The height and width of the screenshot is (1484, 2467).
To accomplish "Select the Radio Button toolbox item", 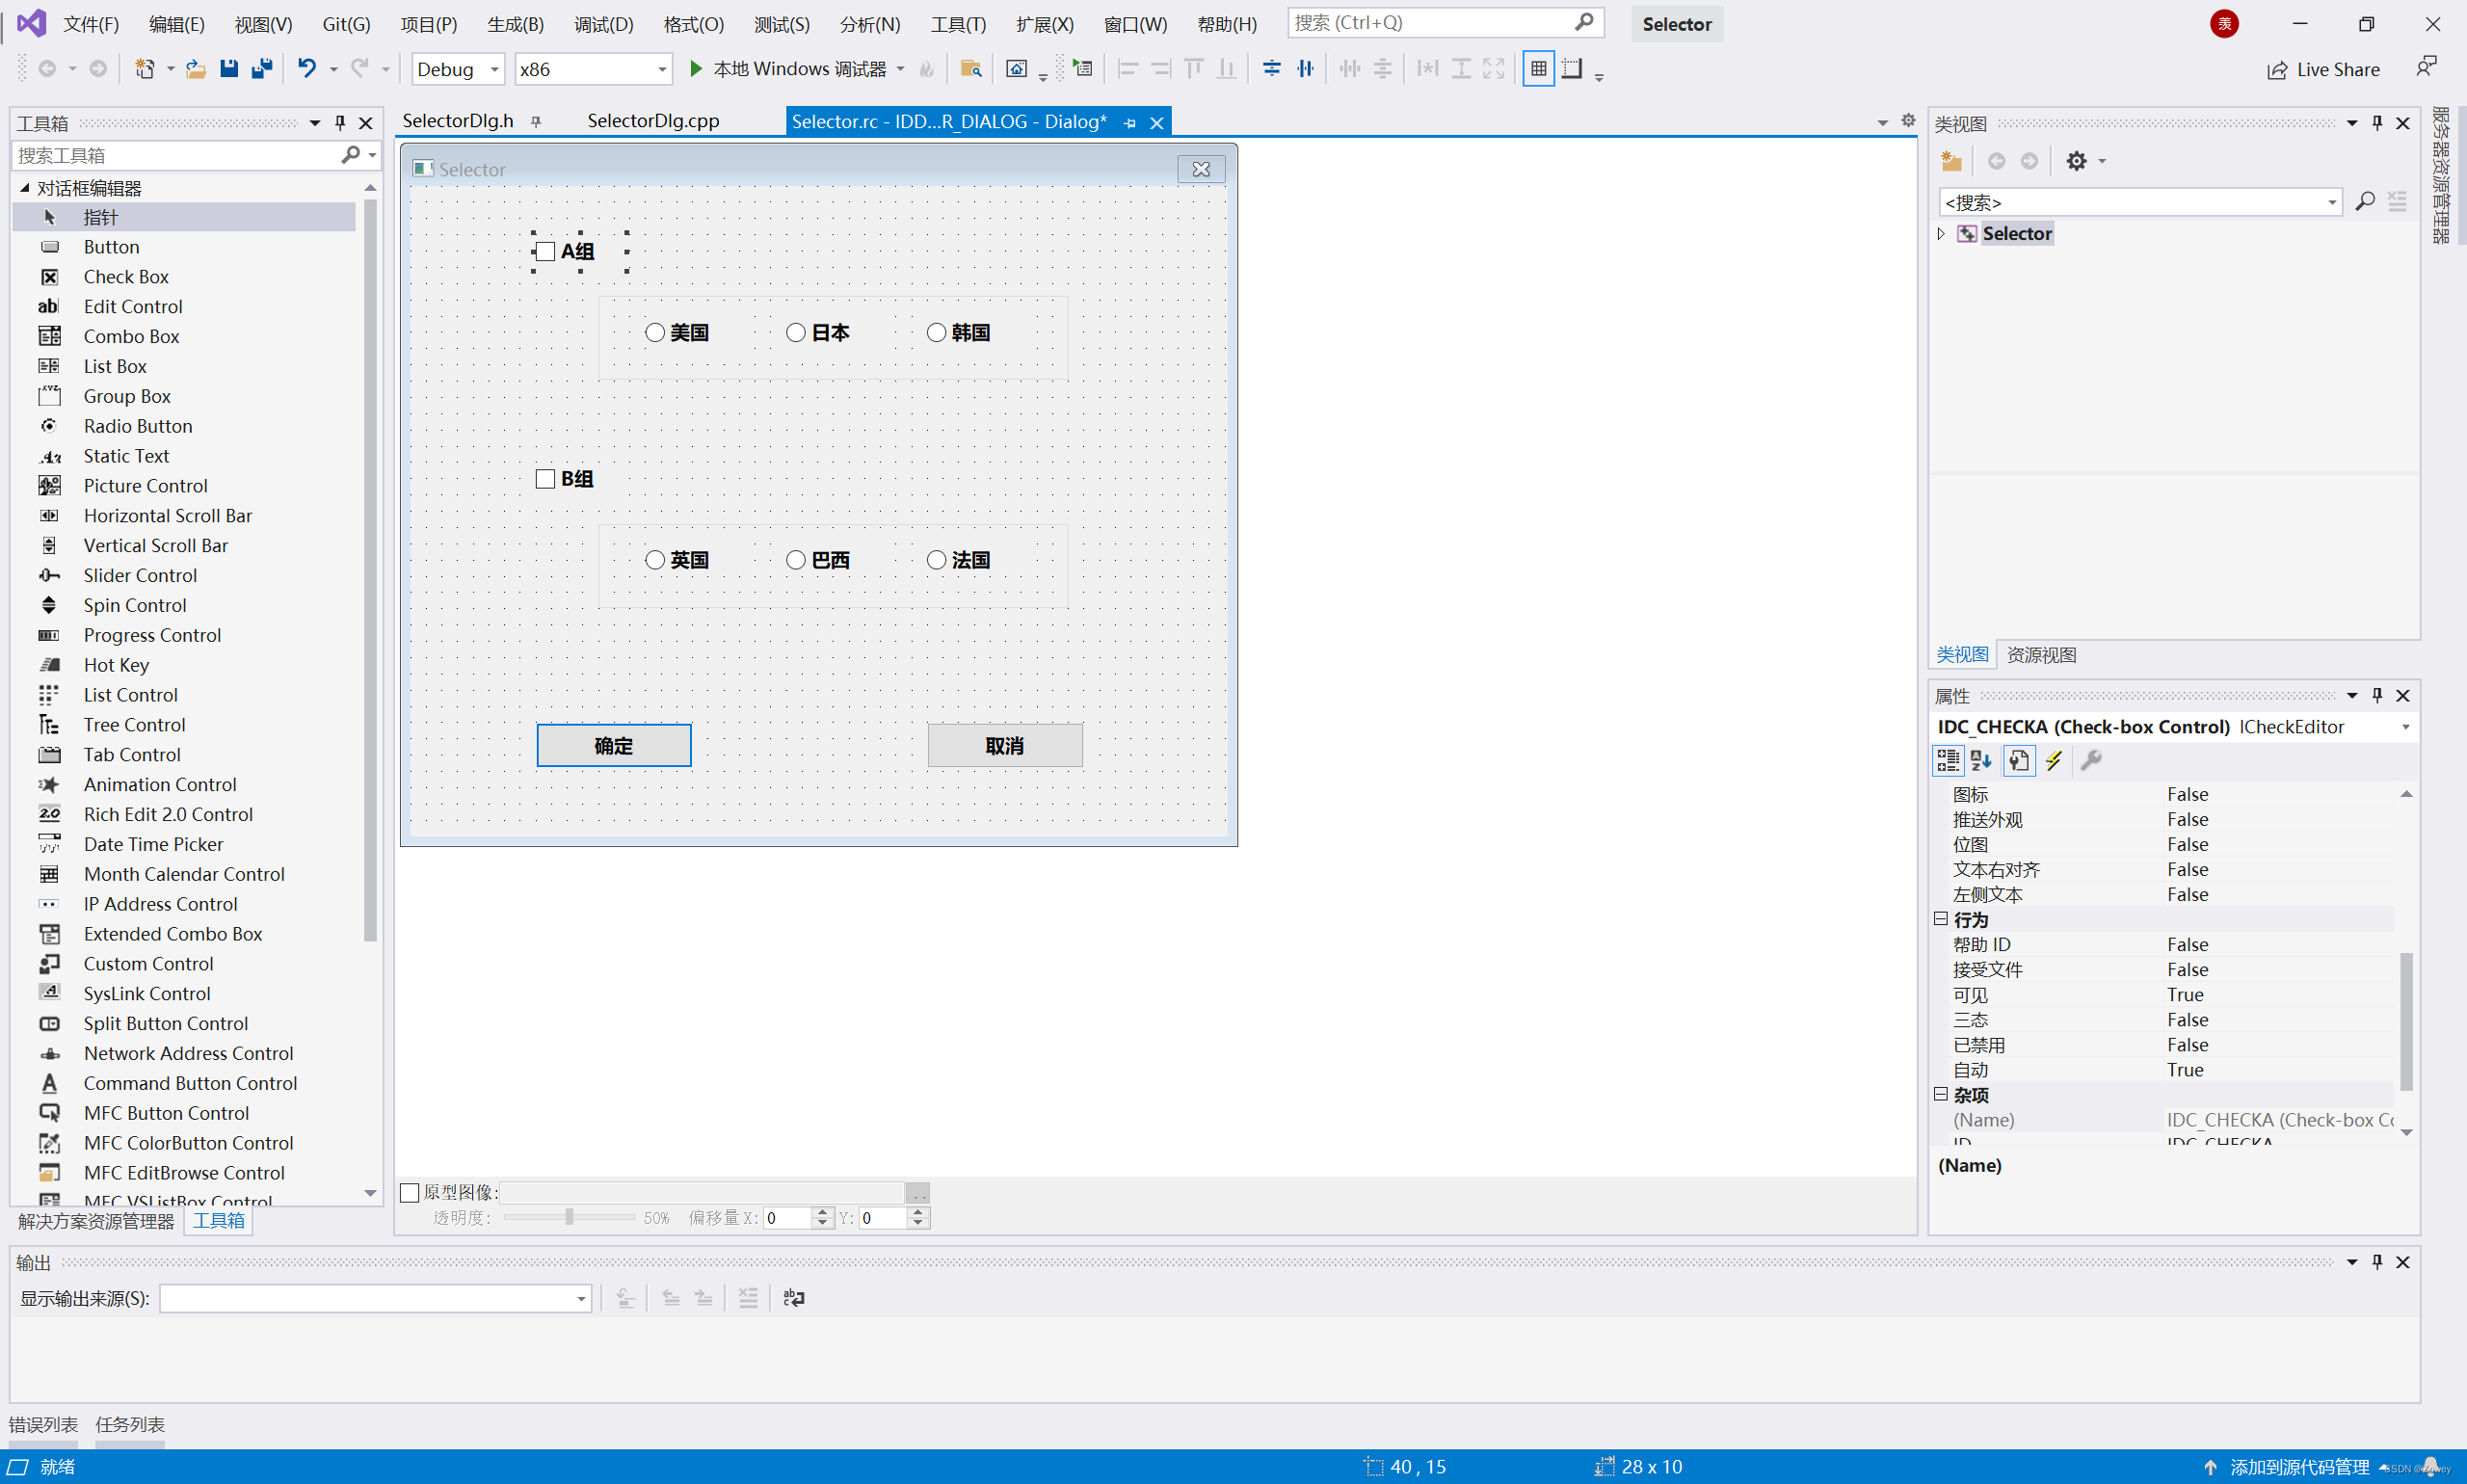I will tap(138, 426).
